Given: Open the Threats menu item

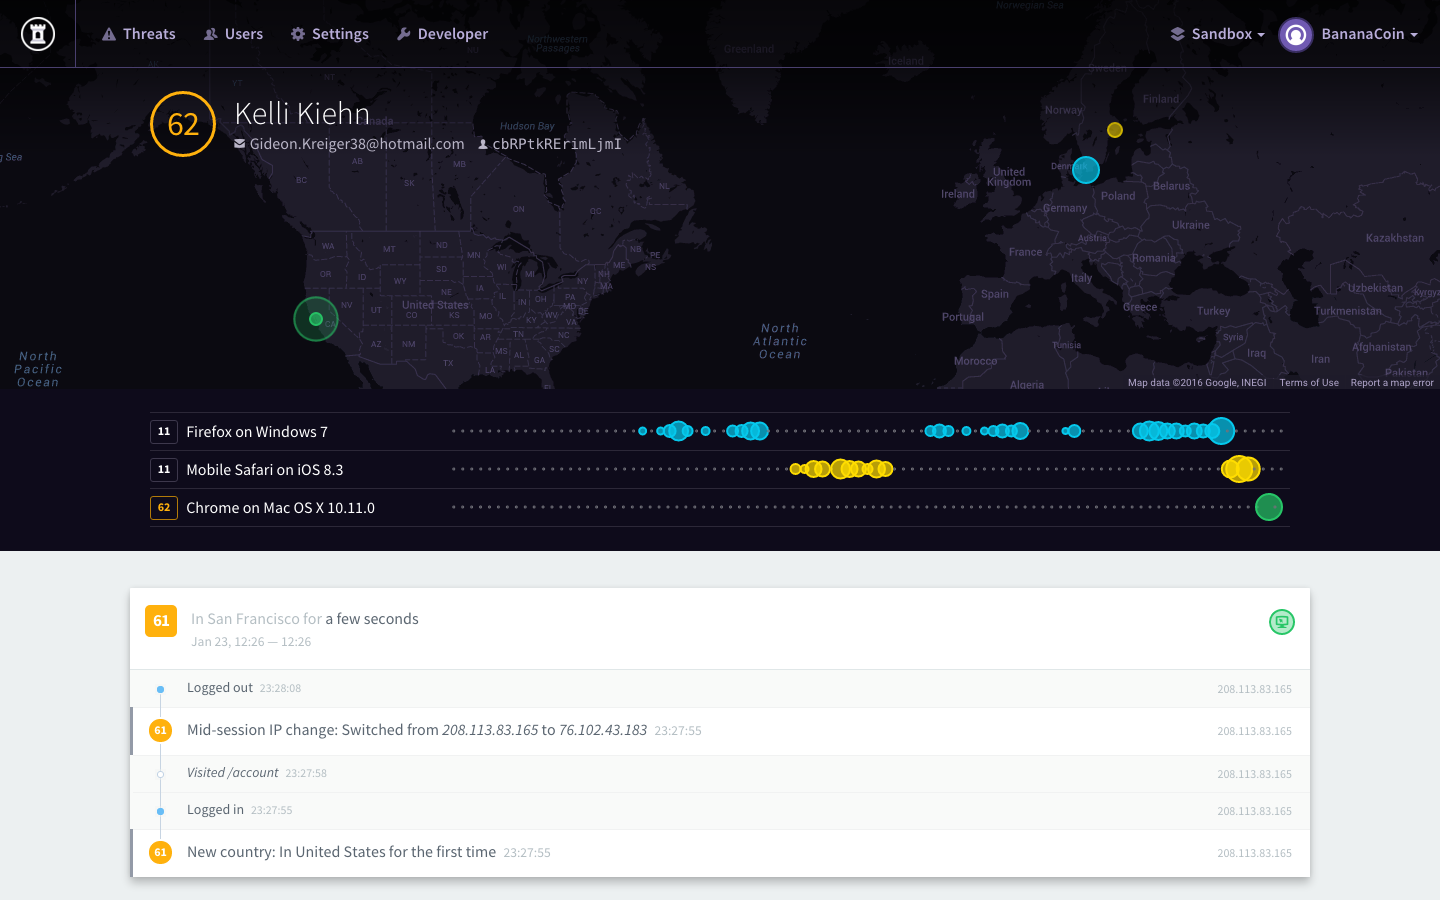Looking at the screenshot, I should (x=139, y=34).
